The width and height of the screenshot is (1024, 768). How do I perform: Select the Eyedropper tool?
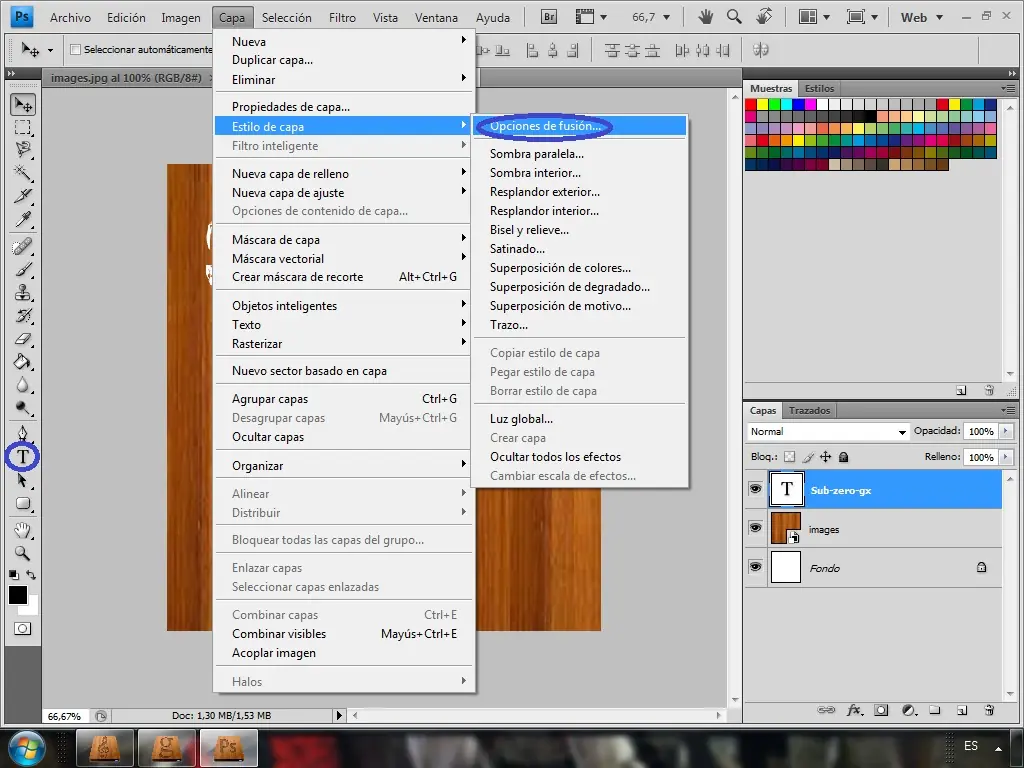23,219
